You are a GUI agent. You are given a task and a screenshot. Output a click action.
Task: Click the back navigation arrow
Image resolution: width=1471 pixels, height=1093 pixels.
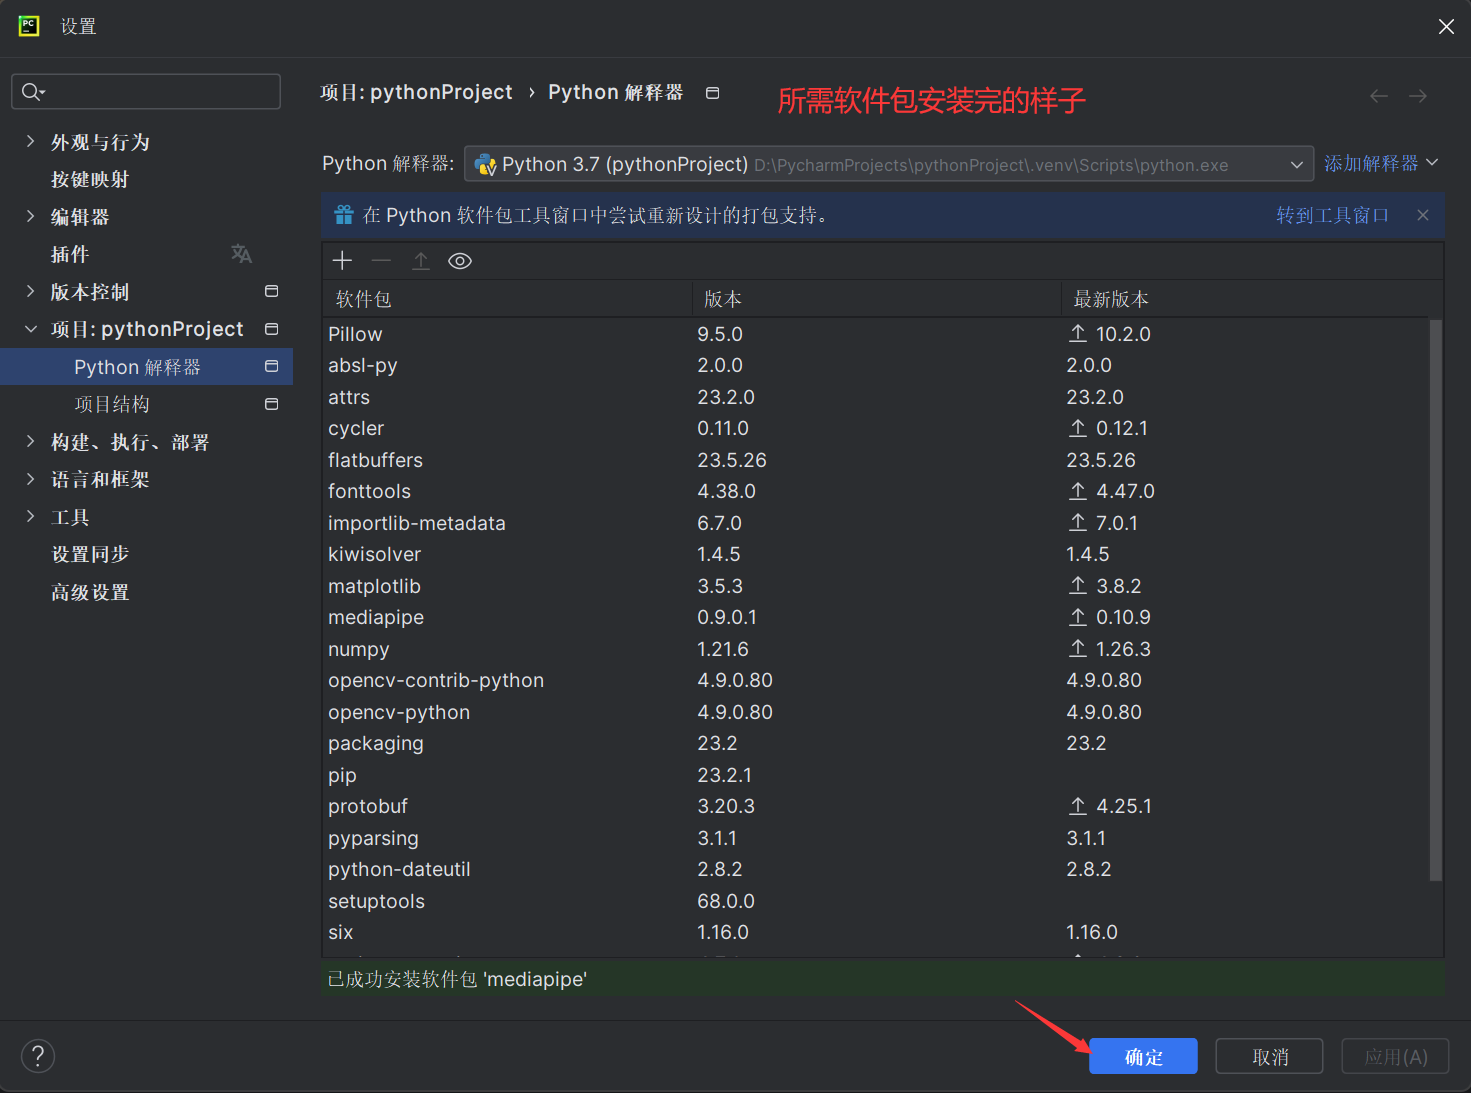click(x=1379, y=96)
